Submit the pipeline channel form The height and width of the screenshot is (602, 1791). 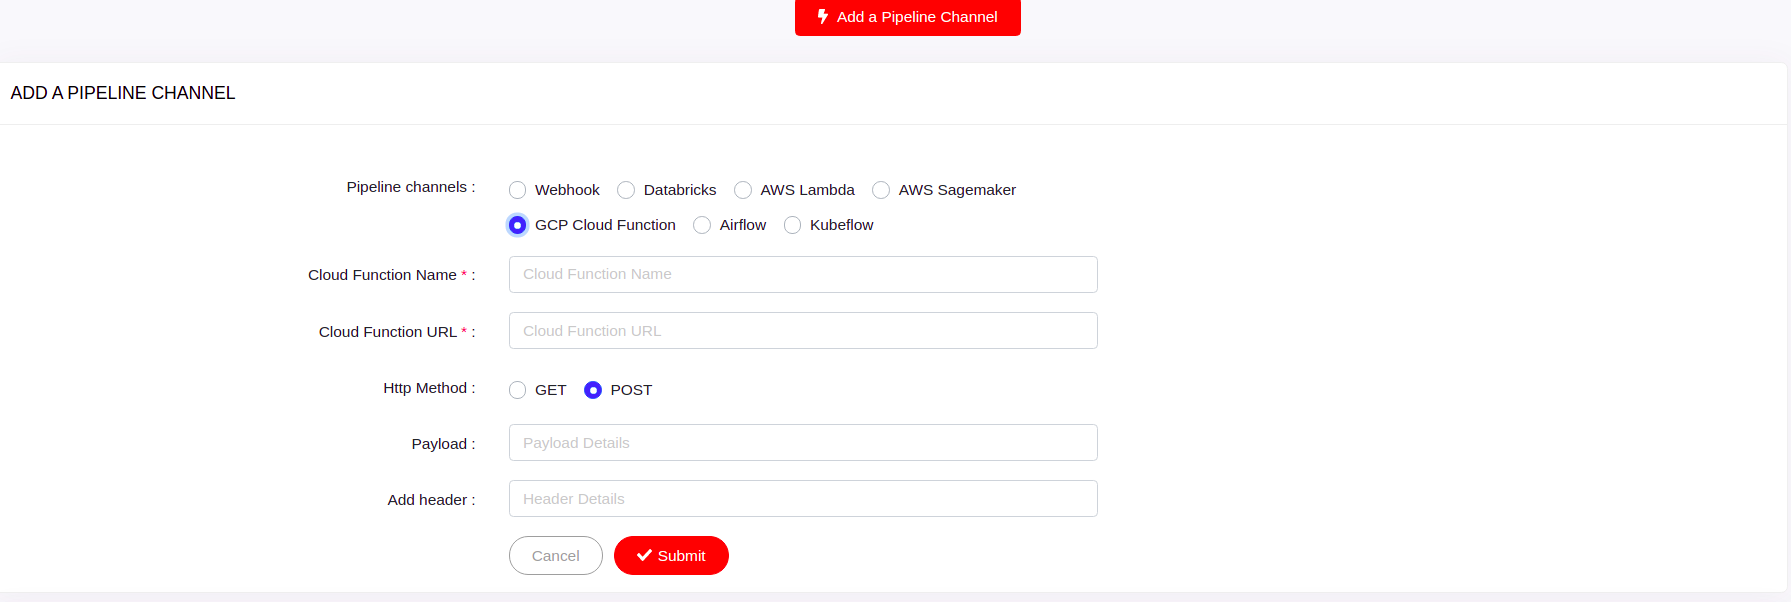(671, 556)
